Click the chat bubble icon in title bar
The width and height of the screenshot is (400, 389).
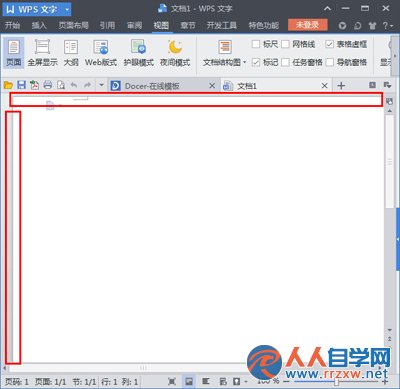[357, 26]
